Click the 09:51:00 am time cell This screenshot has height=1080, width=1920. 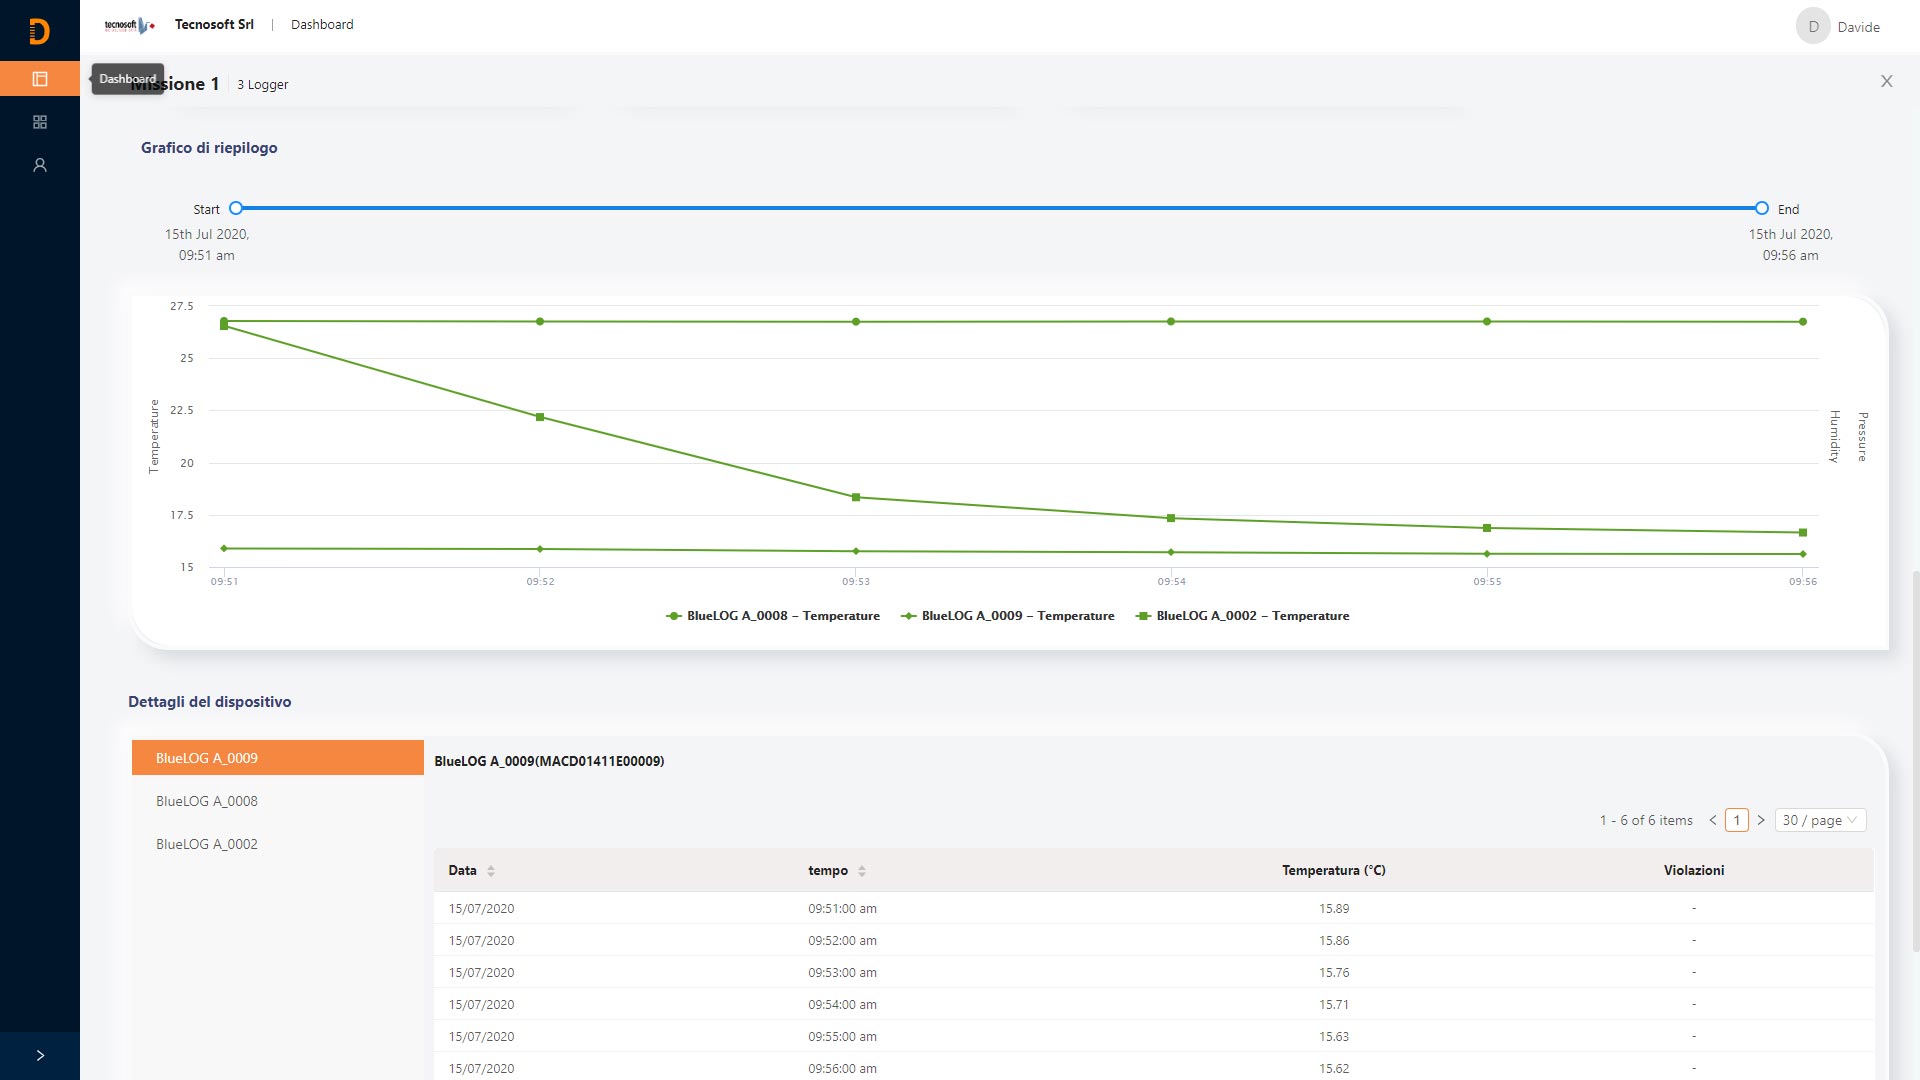click(842, 909)
